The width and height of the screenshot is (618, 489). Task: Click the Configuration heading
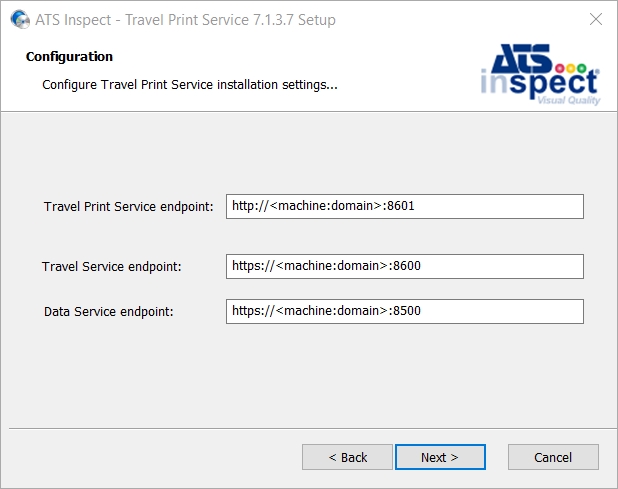(69, 56)
